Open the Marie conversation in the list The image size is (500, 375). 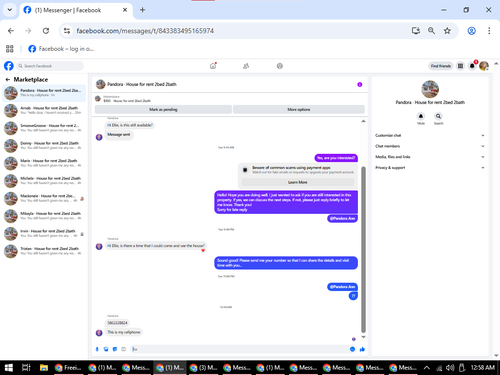(44, 163)
